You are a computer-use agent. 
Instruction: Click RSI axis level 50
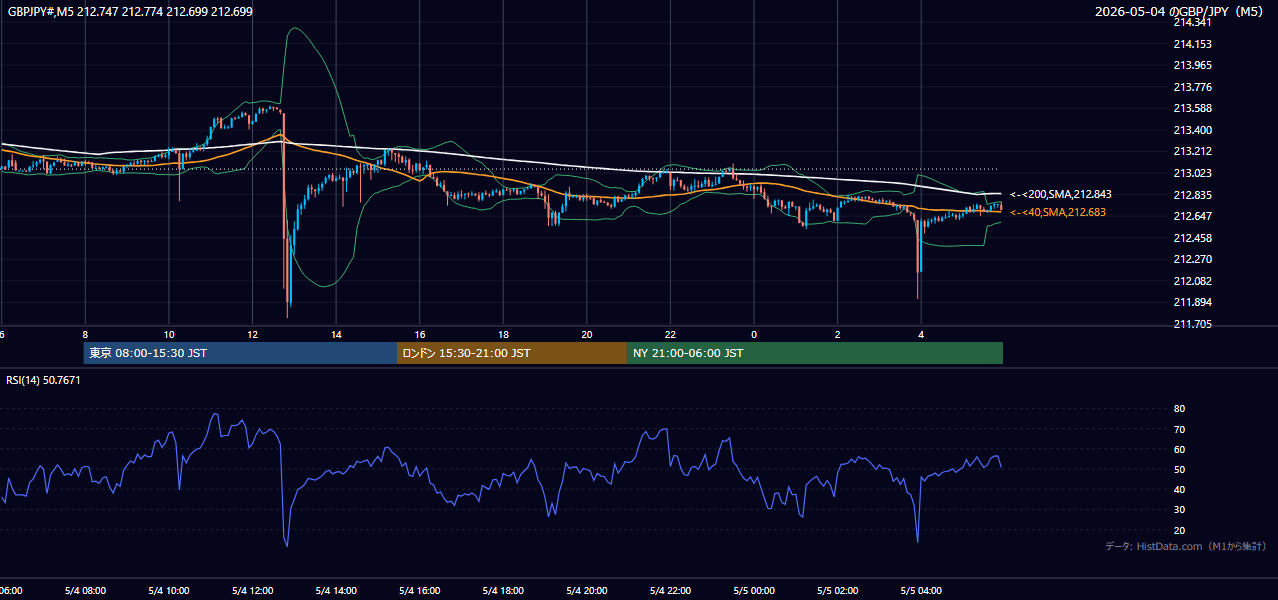[x=1179, y=469]
